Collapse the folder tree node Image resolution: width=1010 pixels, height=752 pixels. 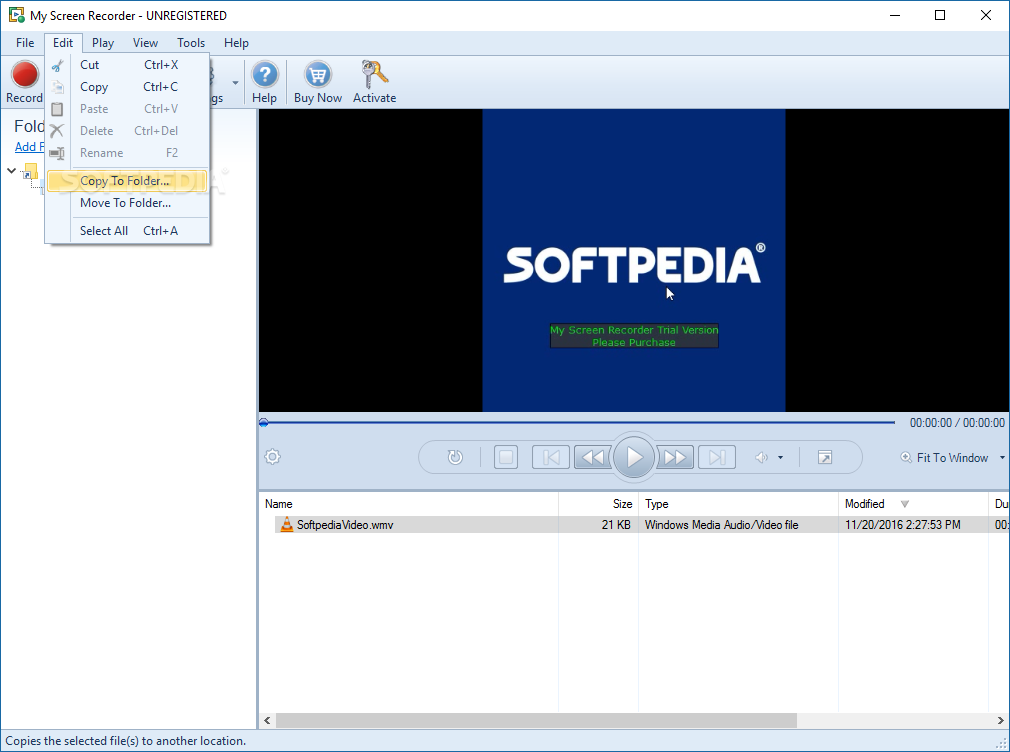pos(12,171)
